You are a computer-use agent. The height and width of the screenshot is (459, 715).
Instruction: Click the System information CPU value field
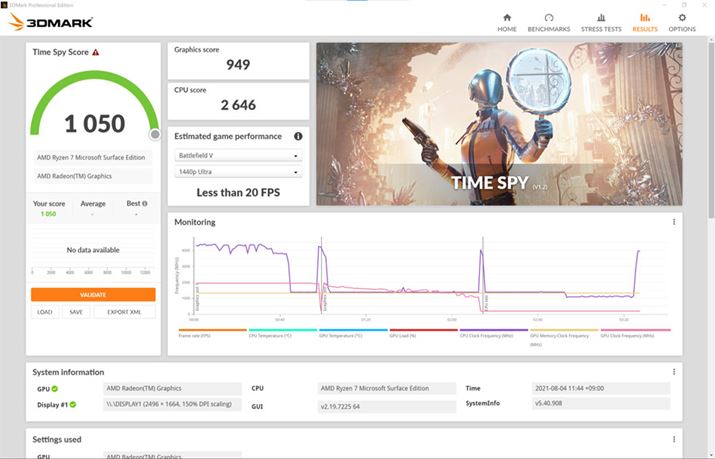tap(386, 388)
